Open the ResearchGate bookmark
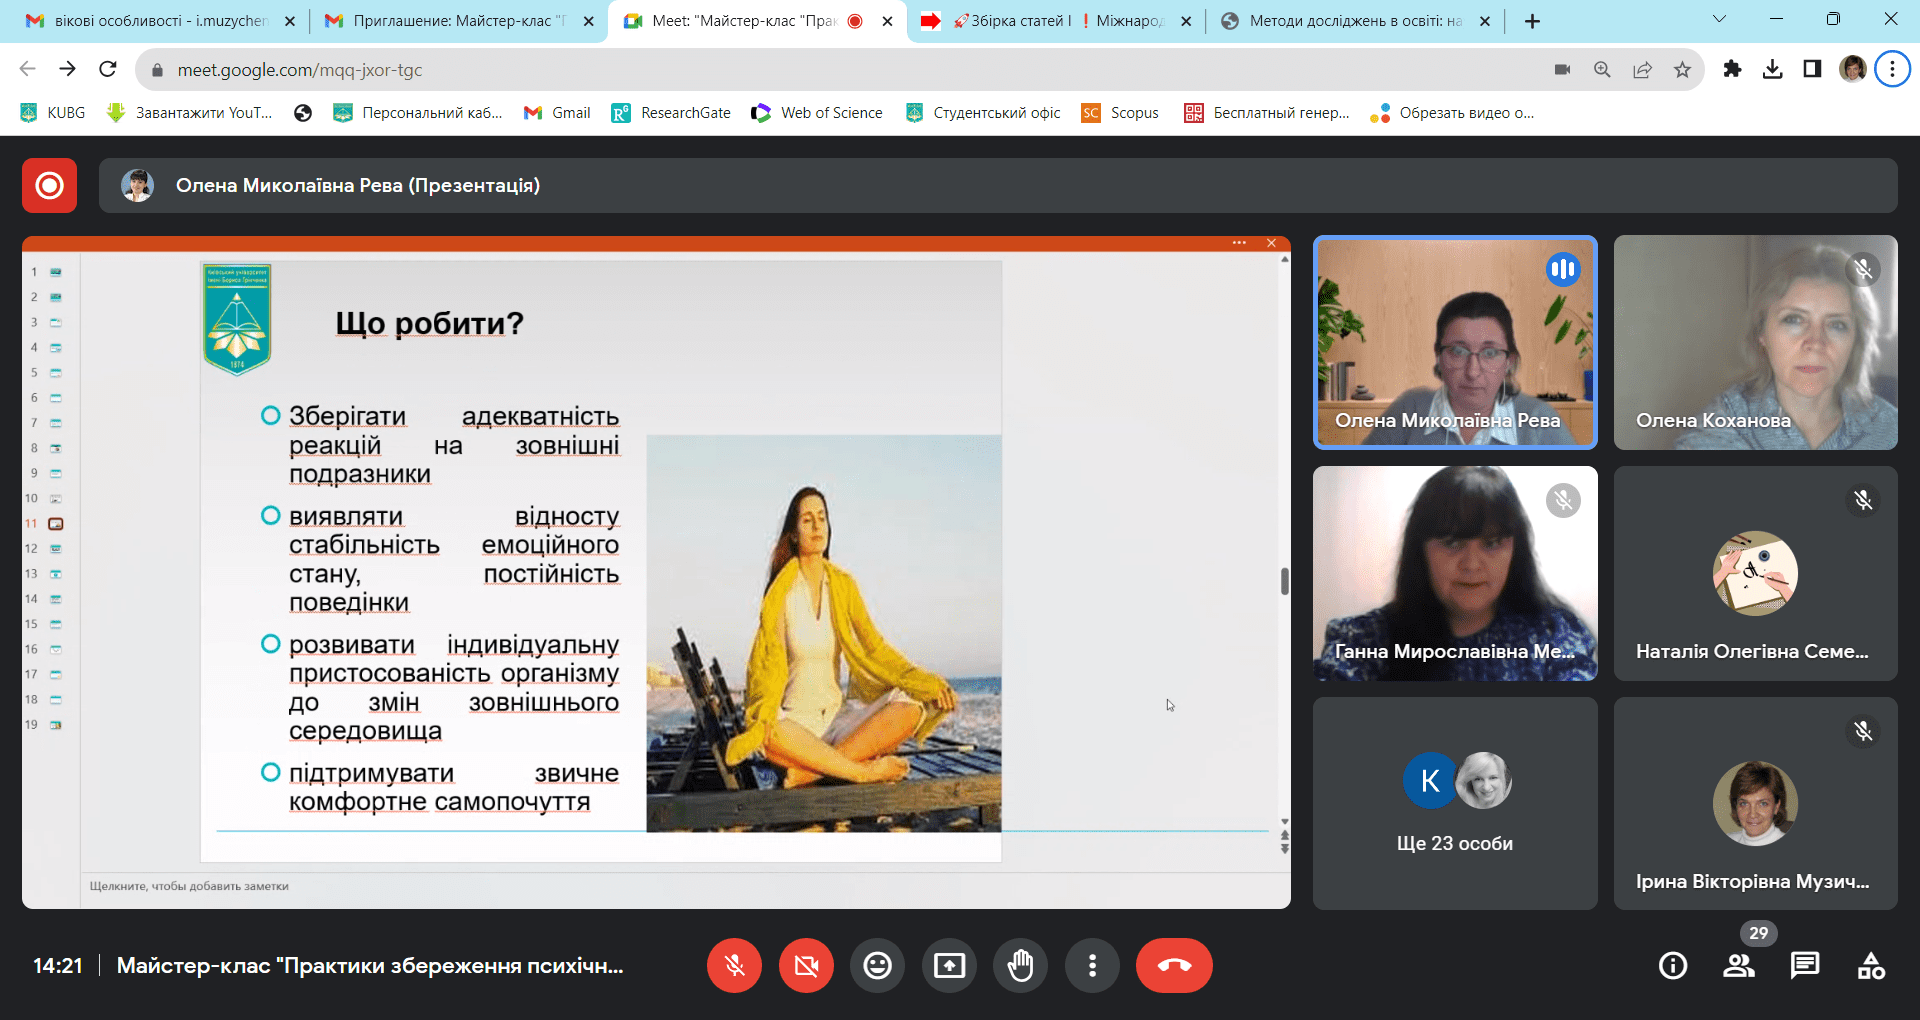Image resolution: width=1920 pixels, height=1020 pixels. [671, 113]
